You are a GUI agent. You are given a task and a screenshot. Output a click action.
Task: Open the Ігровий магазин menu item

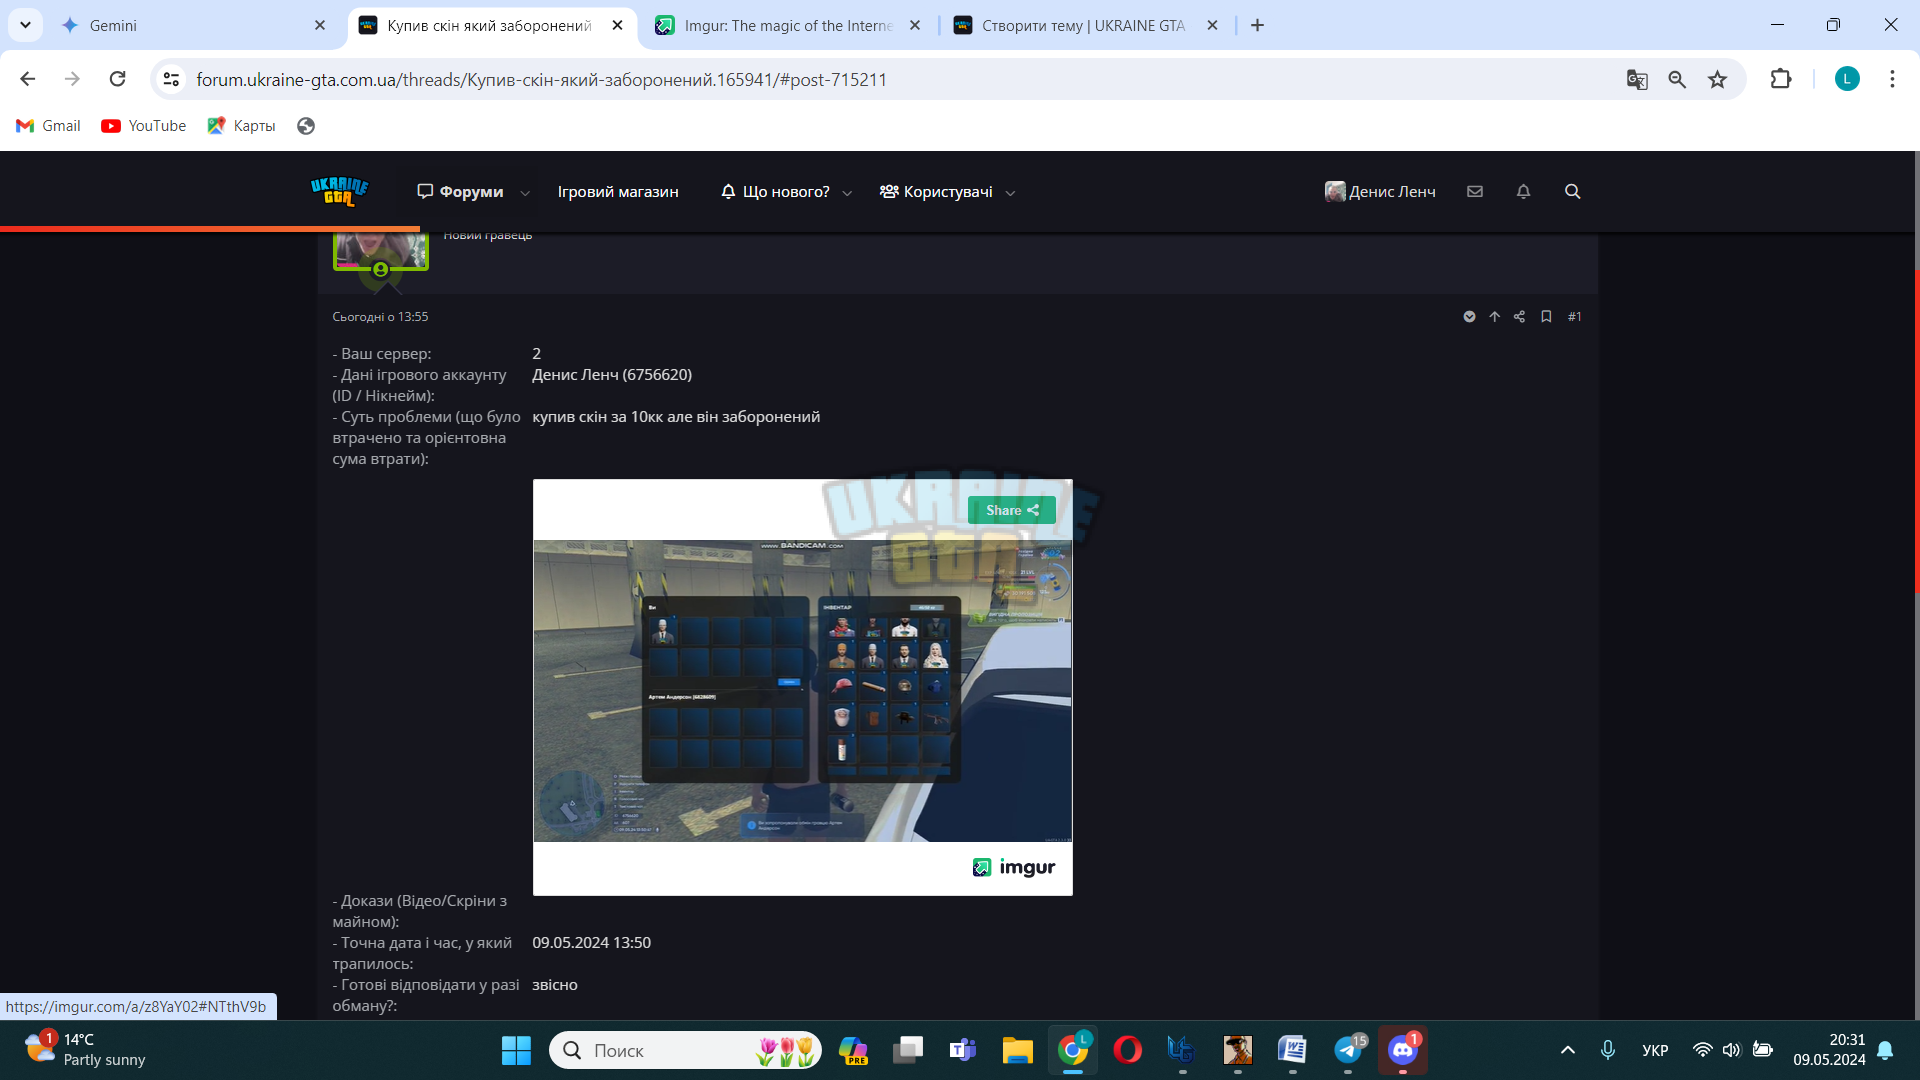click(x=618, y=192)
